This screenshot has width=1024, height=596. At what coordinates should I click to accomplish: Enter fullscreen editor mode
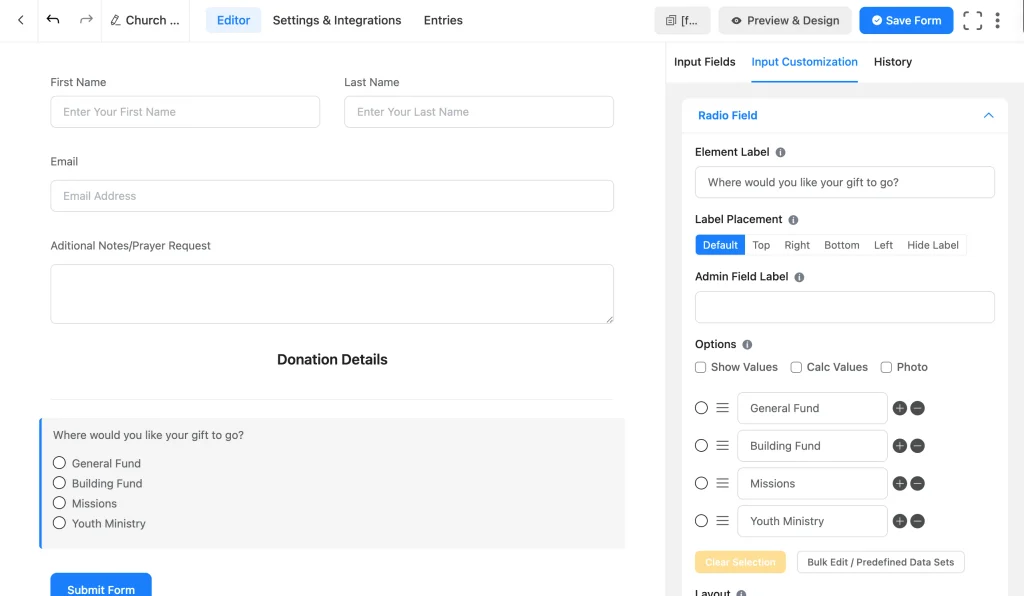pos(972,20)
